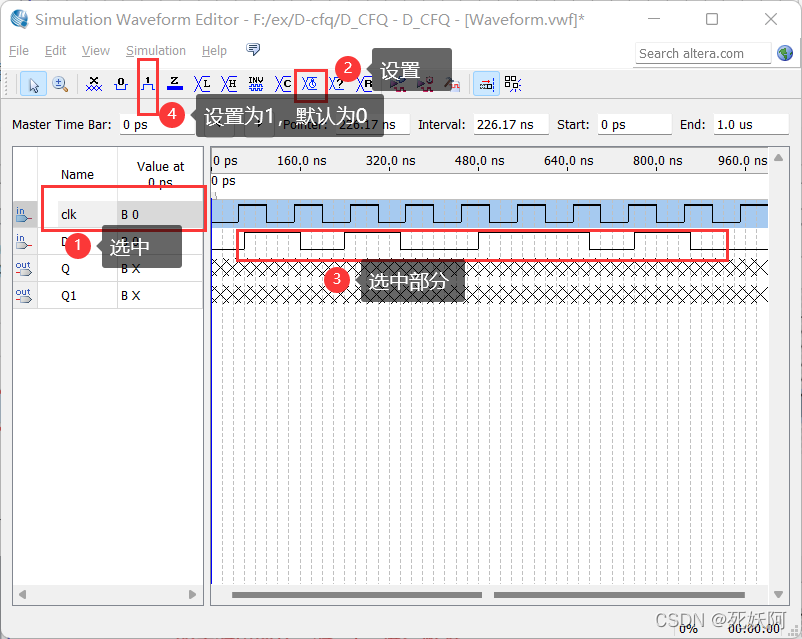The height and width of the screenshot is (639, 802).
Task: Click the waveform horizontal scrollbar
Action: click(488, 595)
